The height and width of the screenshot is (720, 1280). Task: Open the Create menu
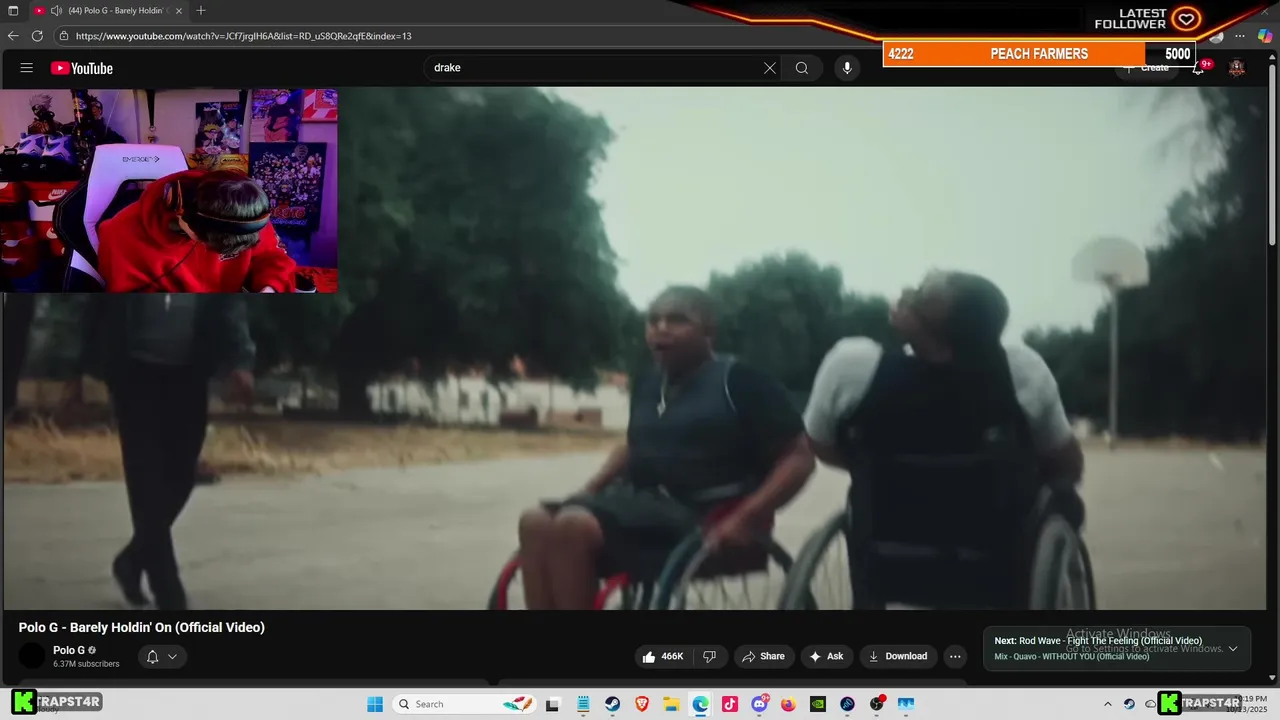1146,68
